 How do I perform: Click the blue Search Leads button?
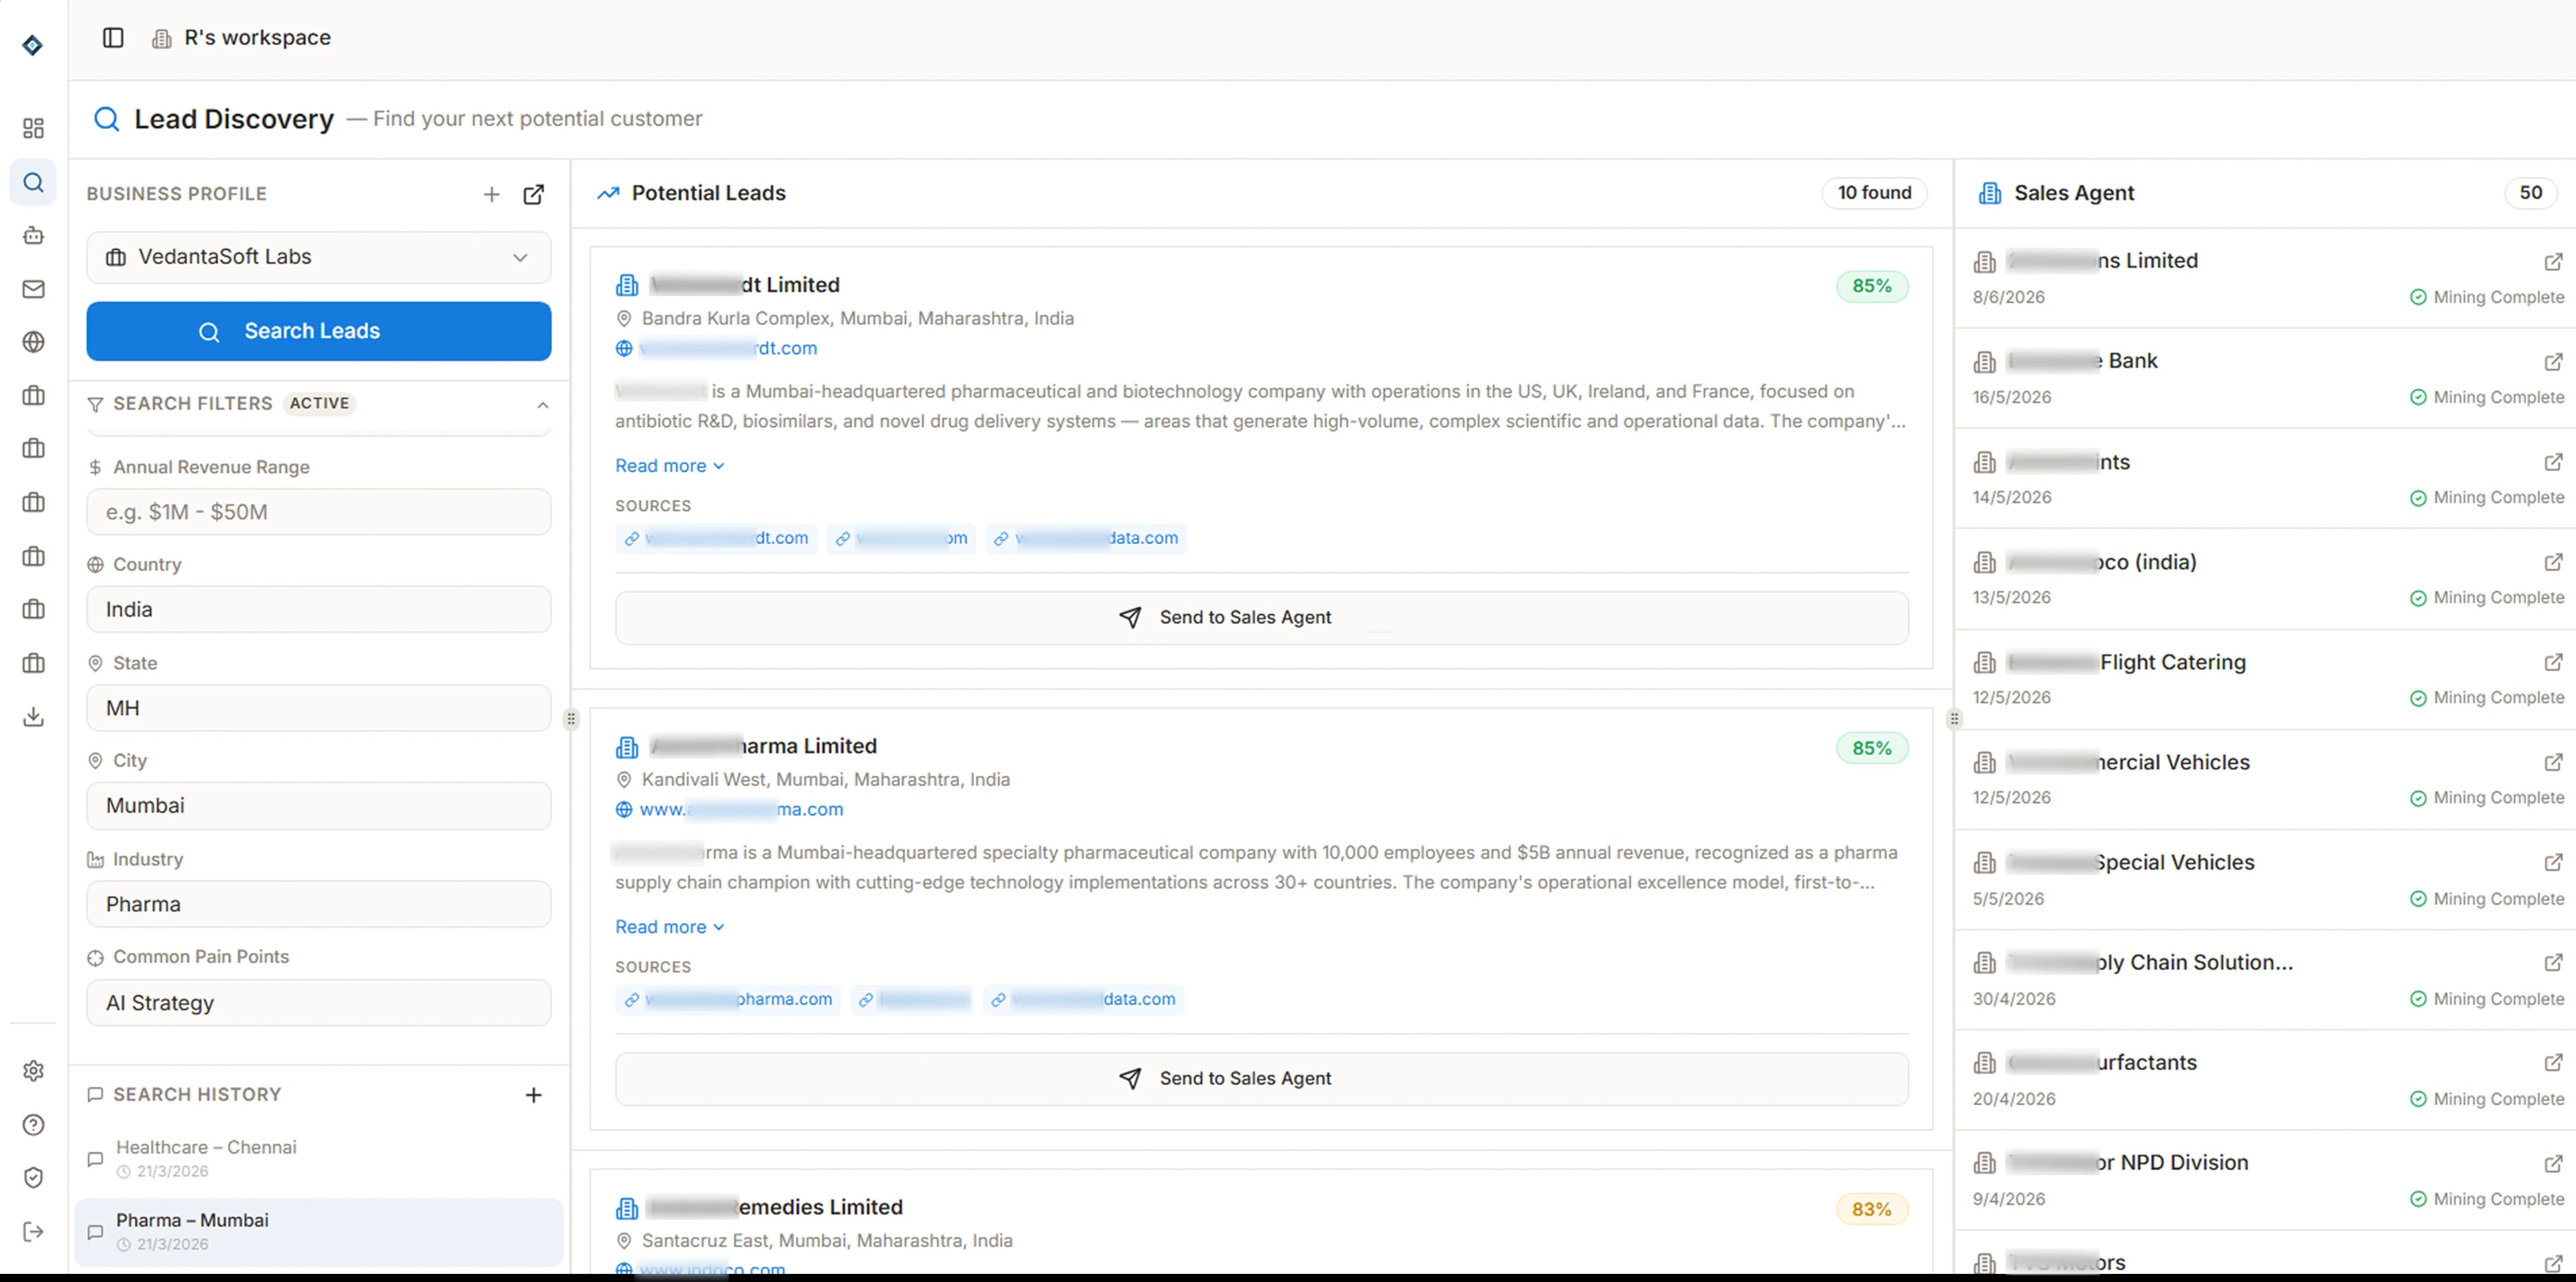pyautogui.click(x=318, y=331)
